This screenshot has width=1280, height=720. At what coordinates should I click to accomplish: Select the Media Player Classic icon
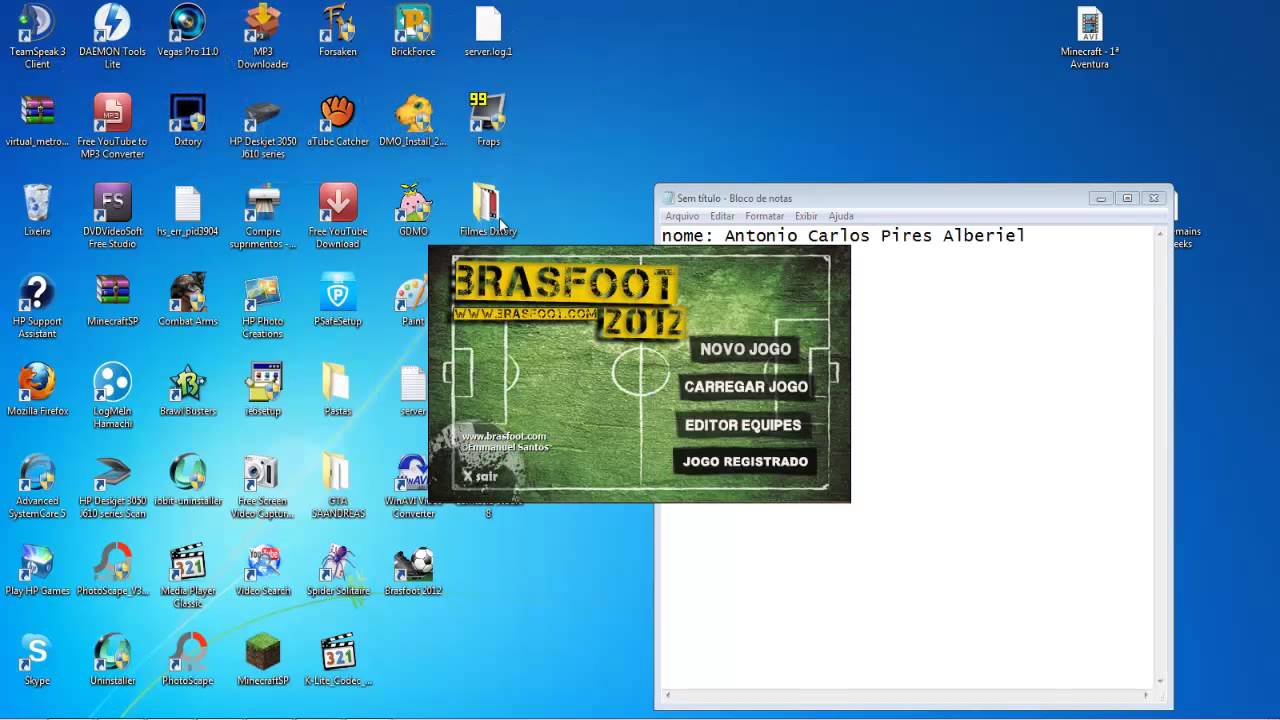tap(187, 577)
